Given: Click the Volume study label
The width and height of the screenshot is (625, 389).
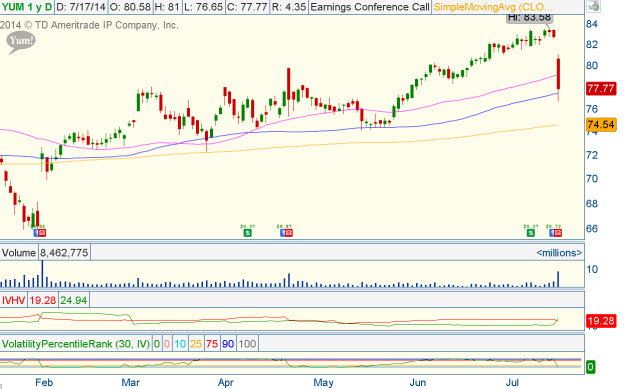Looking at the screenshot, I should [x=19, y=253].
